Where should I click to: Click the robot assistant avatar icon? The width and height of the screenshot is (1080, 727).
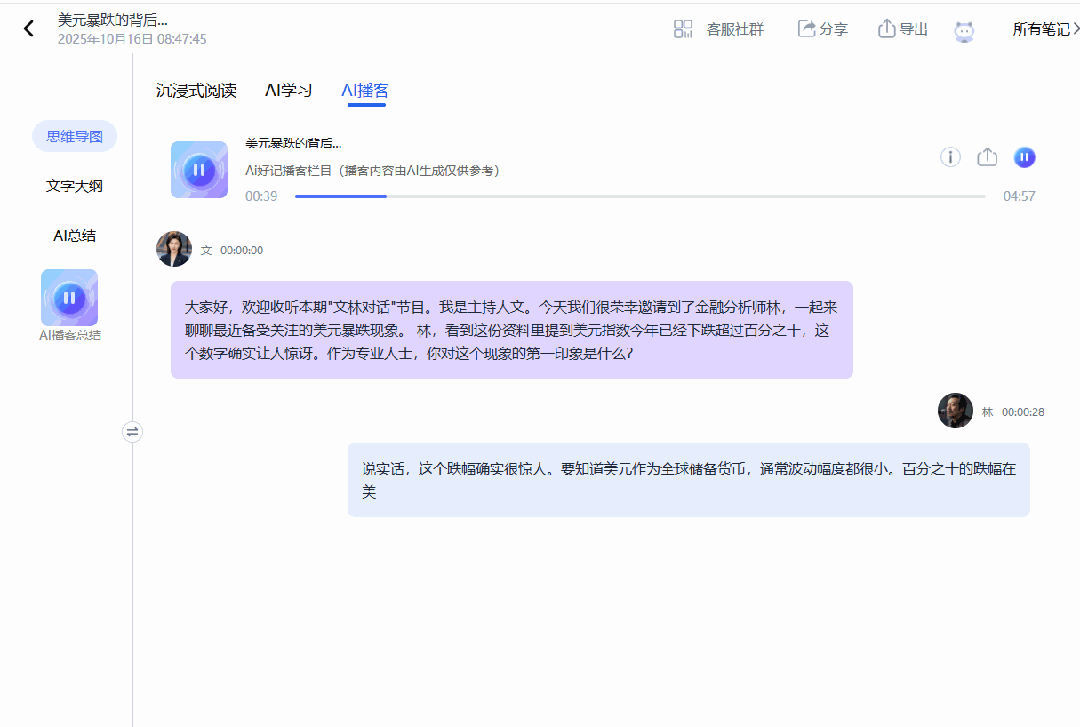[964, 30]
